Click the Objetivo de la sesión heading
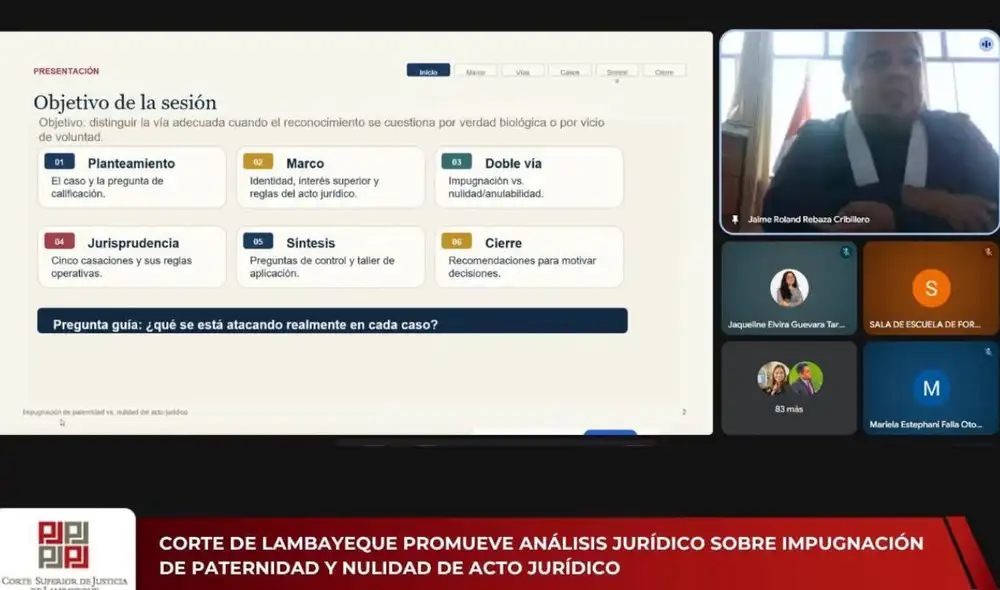Image resolution: width=1000 pixels, height=590 pixels. (x=125, y=102)
